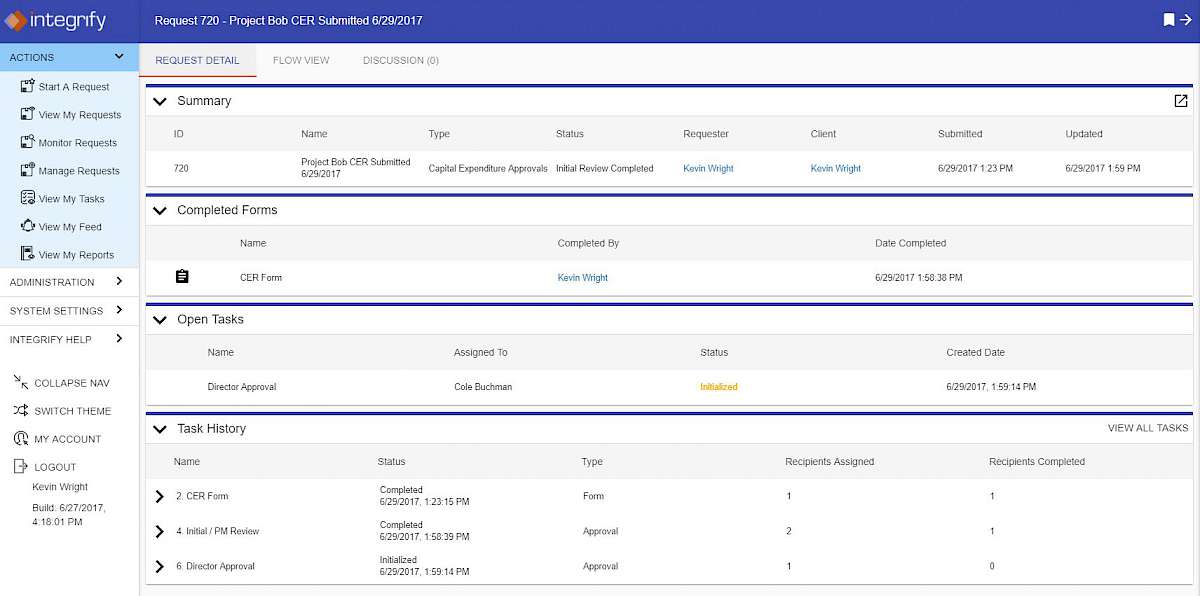
Task: Click Capital Expenditure Approvals type cell
Action: (x=488, y=168)
